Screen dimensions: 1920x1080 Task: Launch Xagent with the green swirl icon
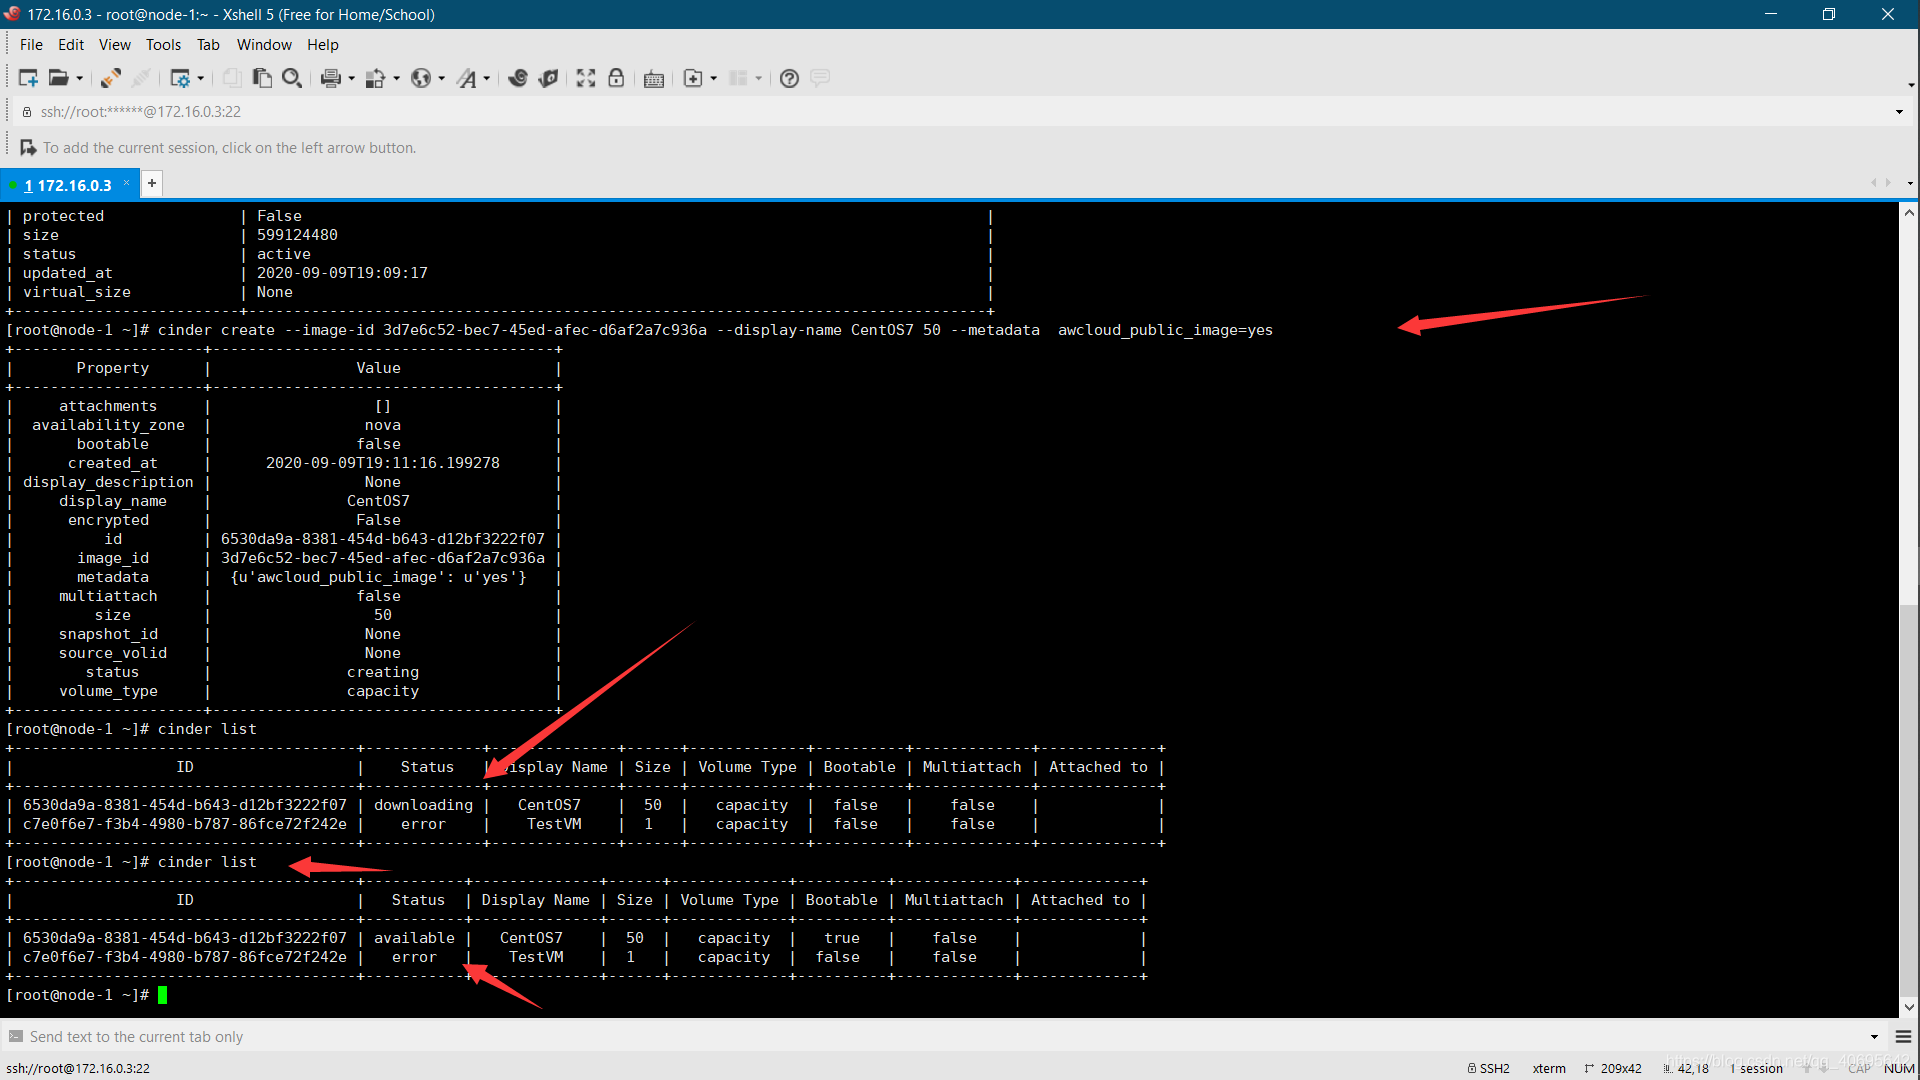pos(548,78)
